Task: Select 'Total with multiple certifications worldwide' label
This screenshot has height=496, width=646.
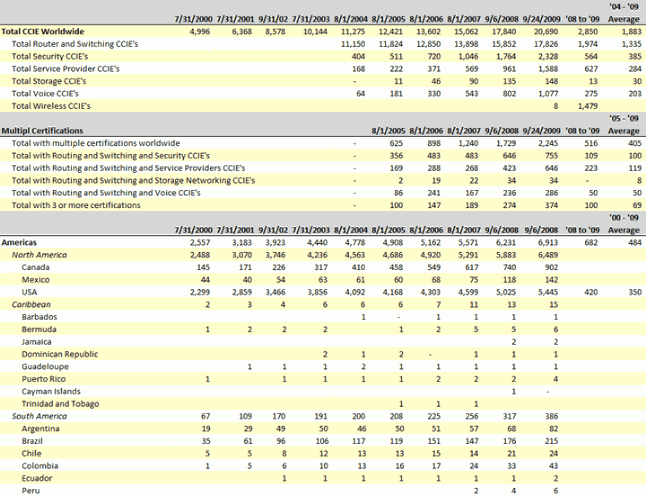Action: (96, 143)
